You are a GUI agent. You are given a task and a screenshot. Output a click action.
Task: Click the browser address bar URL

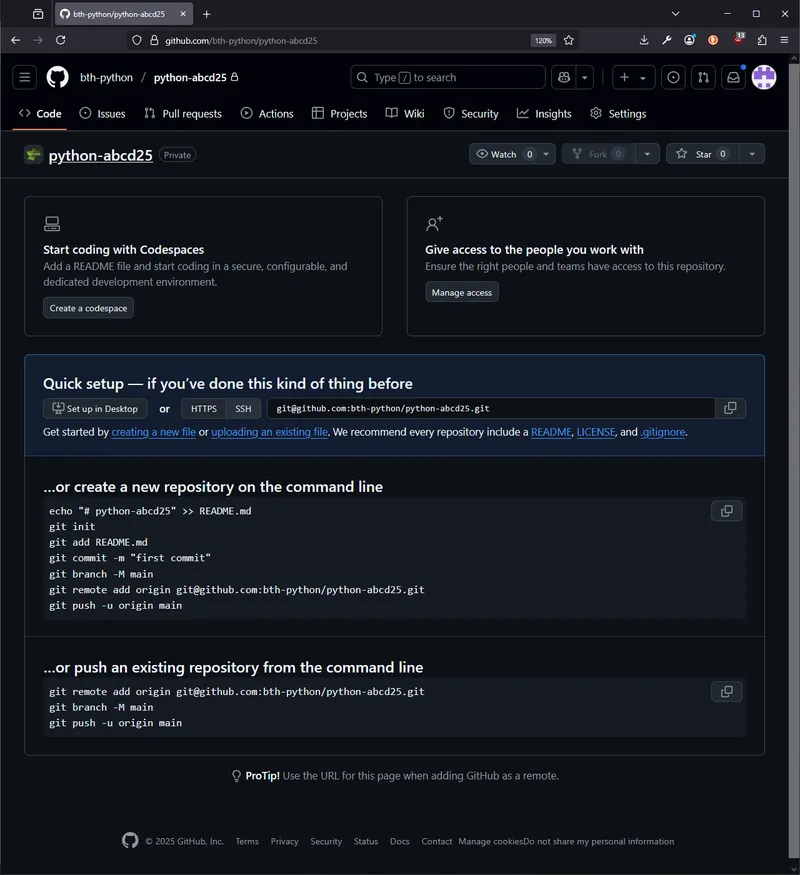point(241,41)
